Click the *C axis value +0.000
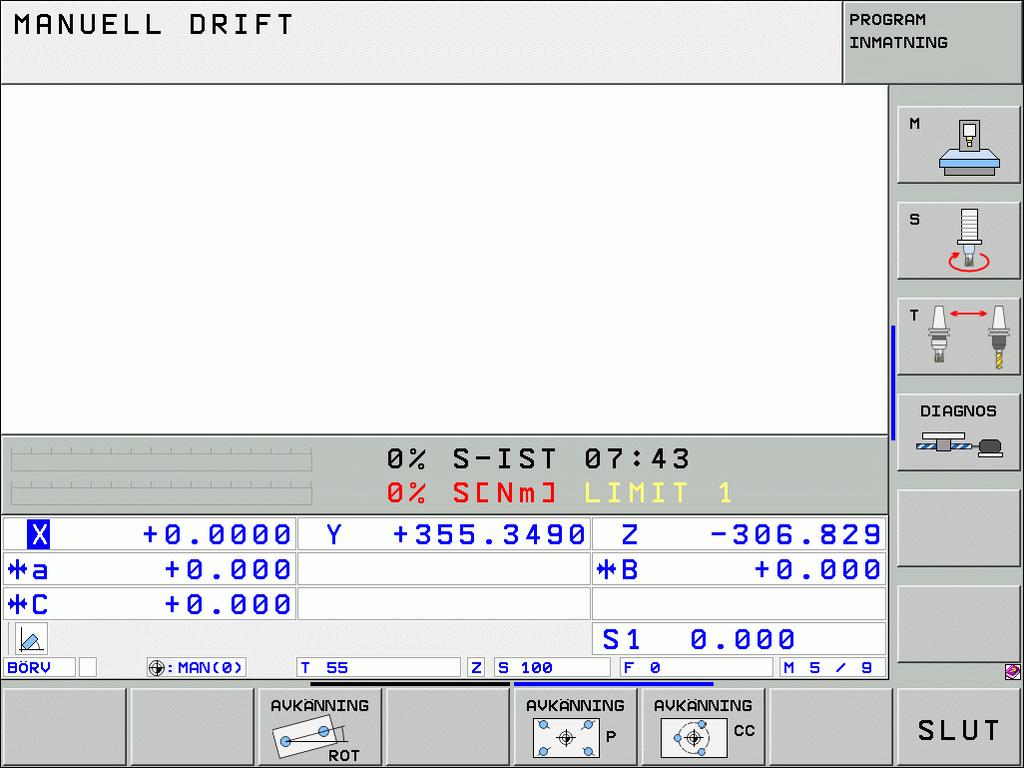The width and height of the screenshot is (1024, 768). 227,604
